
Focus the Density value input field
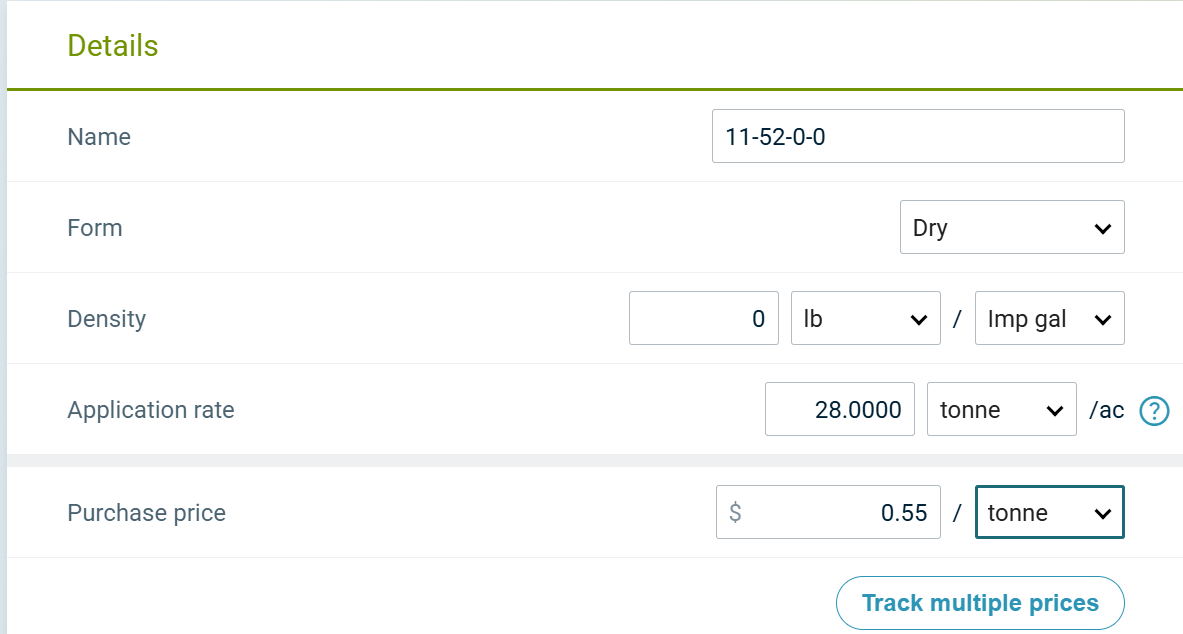(x=703, y=319)
